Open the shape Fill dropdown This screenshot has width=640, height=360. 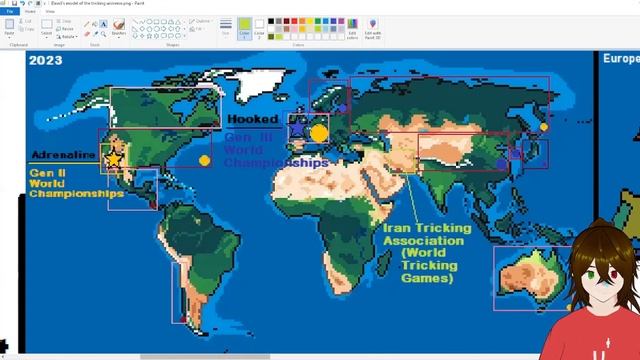pyautogui.click(x=198, y=29)
